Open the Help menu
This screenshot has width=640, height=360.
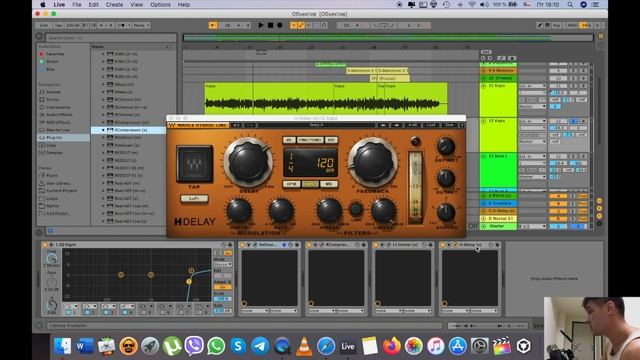tap(184, 4)
